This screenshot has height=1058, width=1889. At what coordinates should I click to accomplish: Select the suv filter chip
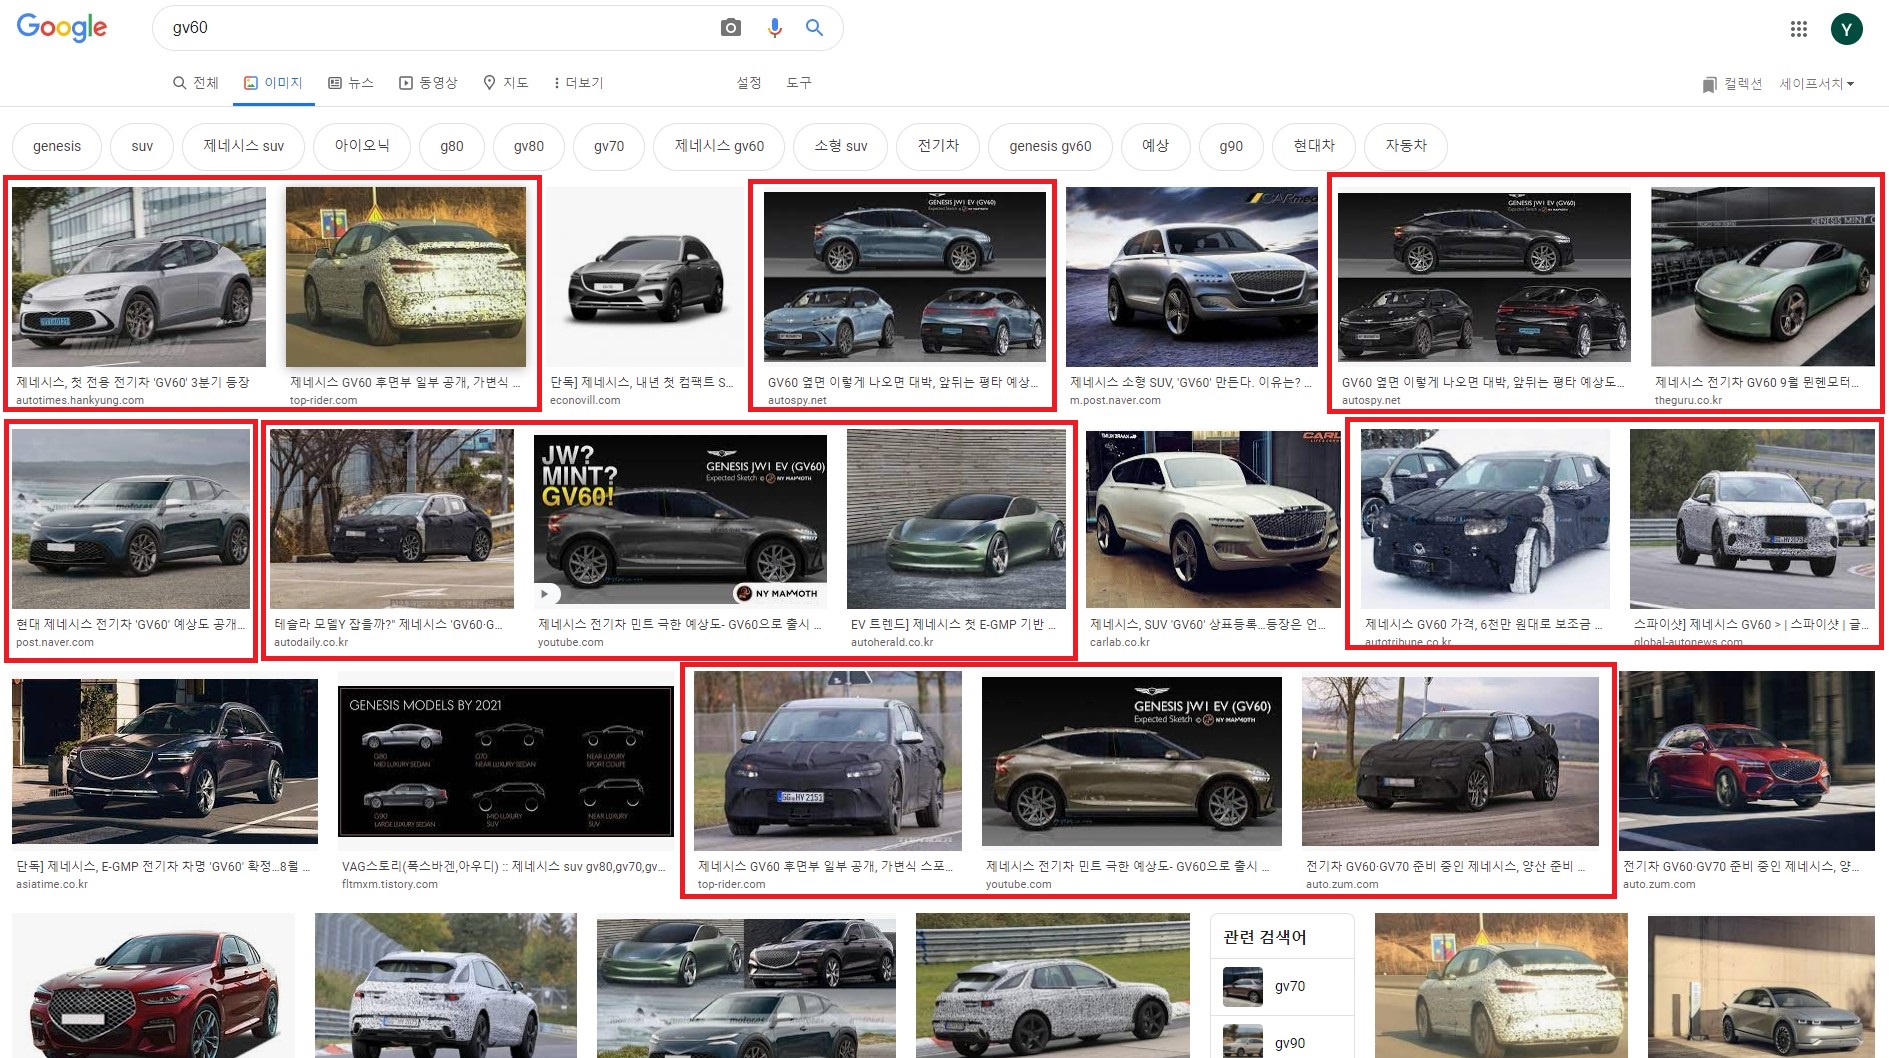(142, 146)
